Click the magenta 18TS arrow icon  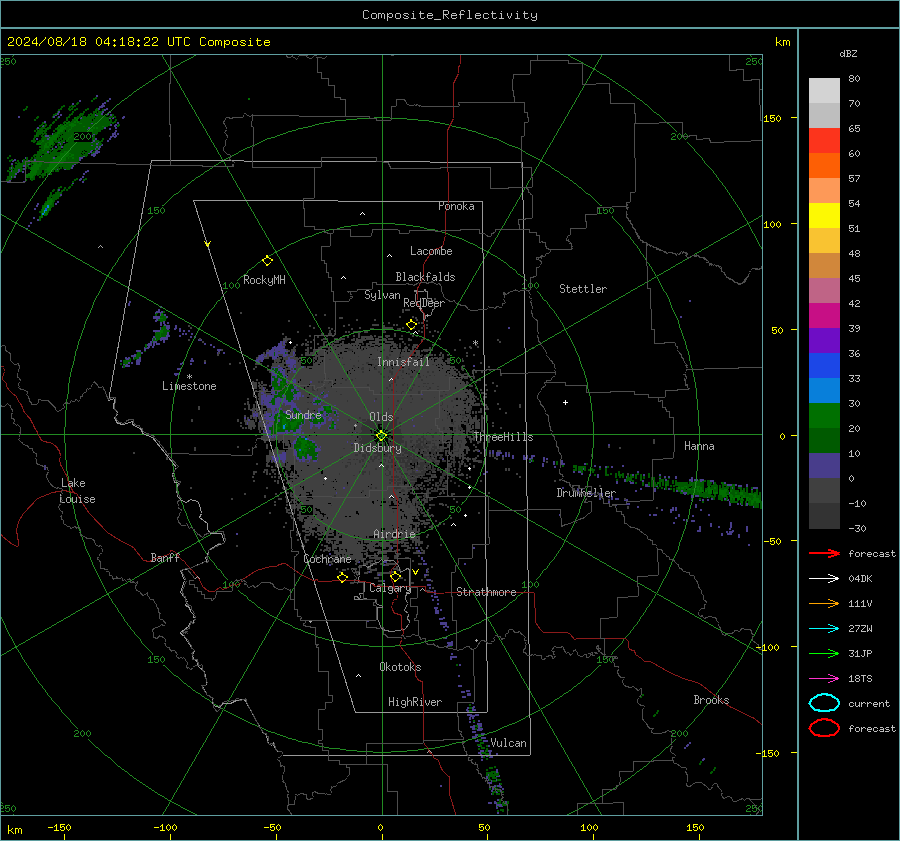tap(824, 679)
